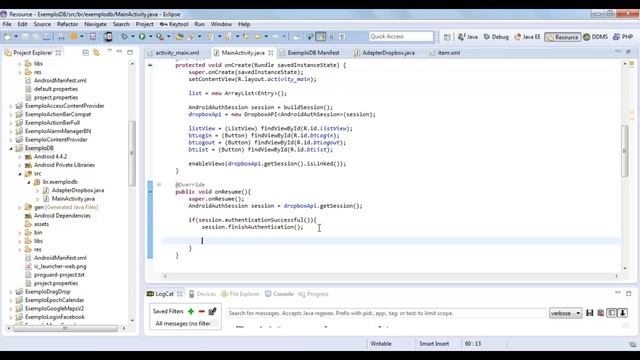Viewport: 640px width, 360px height.
Task: Minimize the LogCat panel
Action: pos(618,293)
